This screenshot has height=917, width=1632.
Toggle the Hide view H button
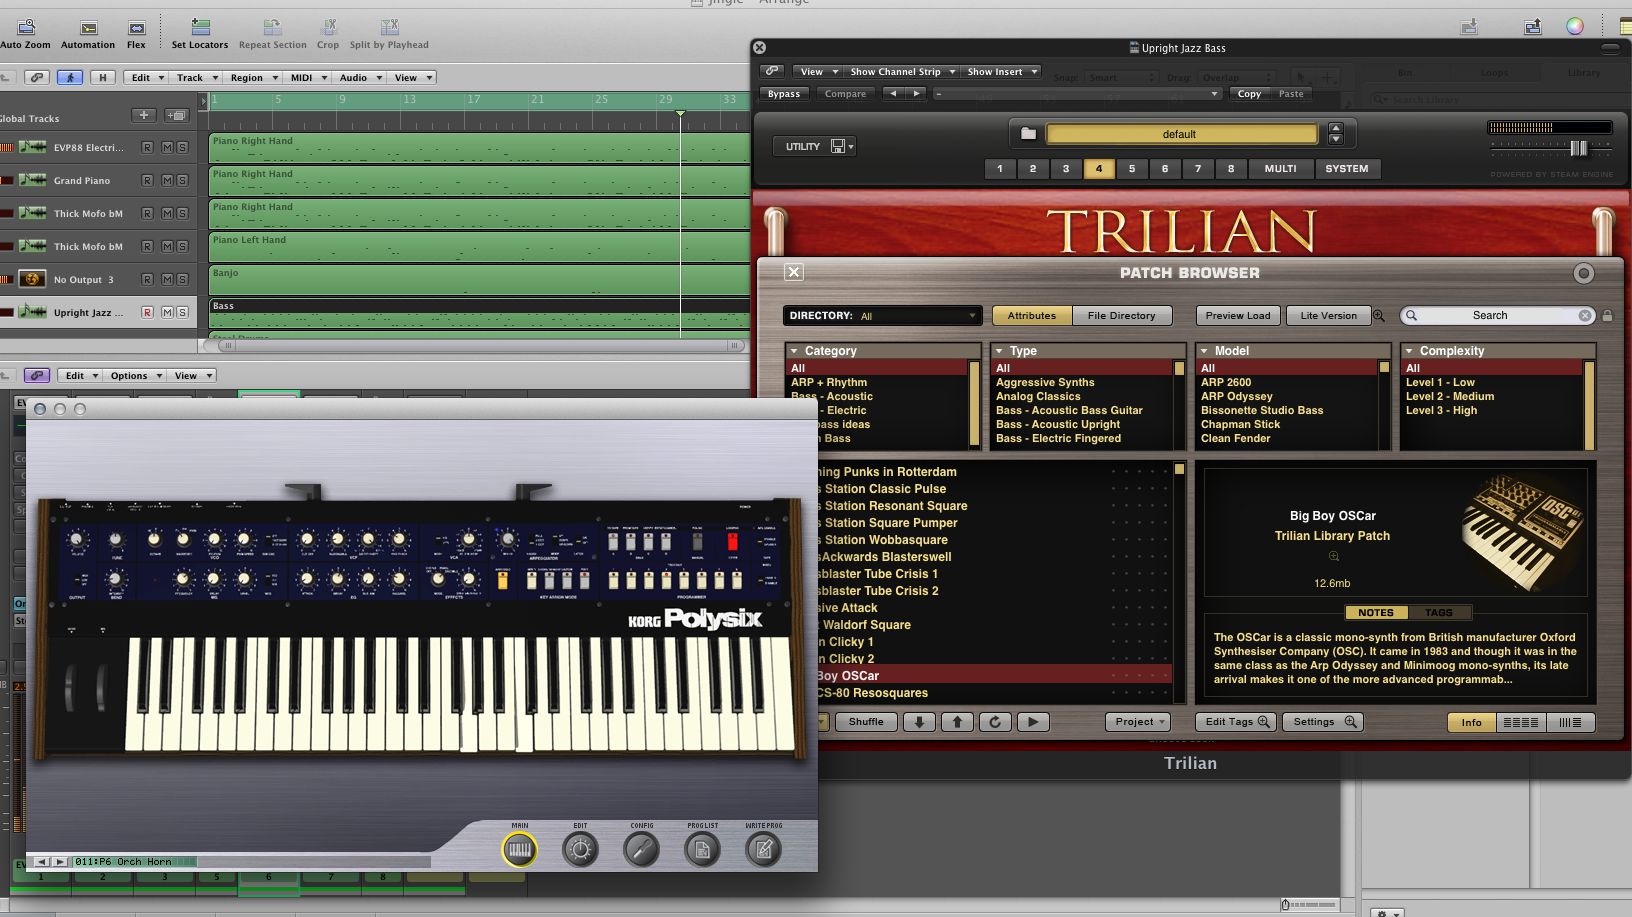click(x=102, y=77)
